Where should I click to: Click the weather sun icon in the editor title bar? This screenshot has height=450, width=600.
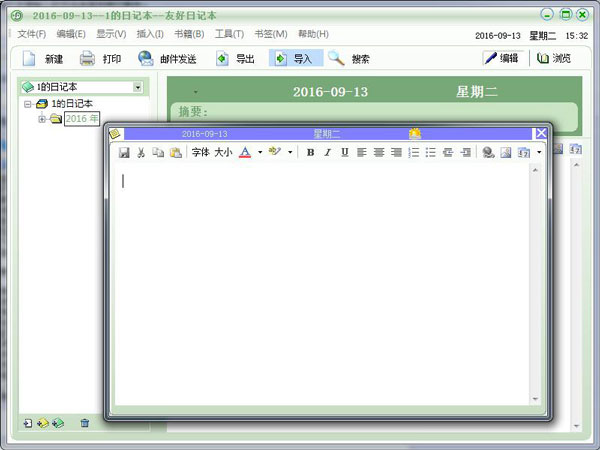[x=415, y=134]
